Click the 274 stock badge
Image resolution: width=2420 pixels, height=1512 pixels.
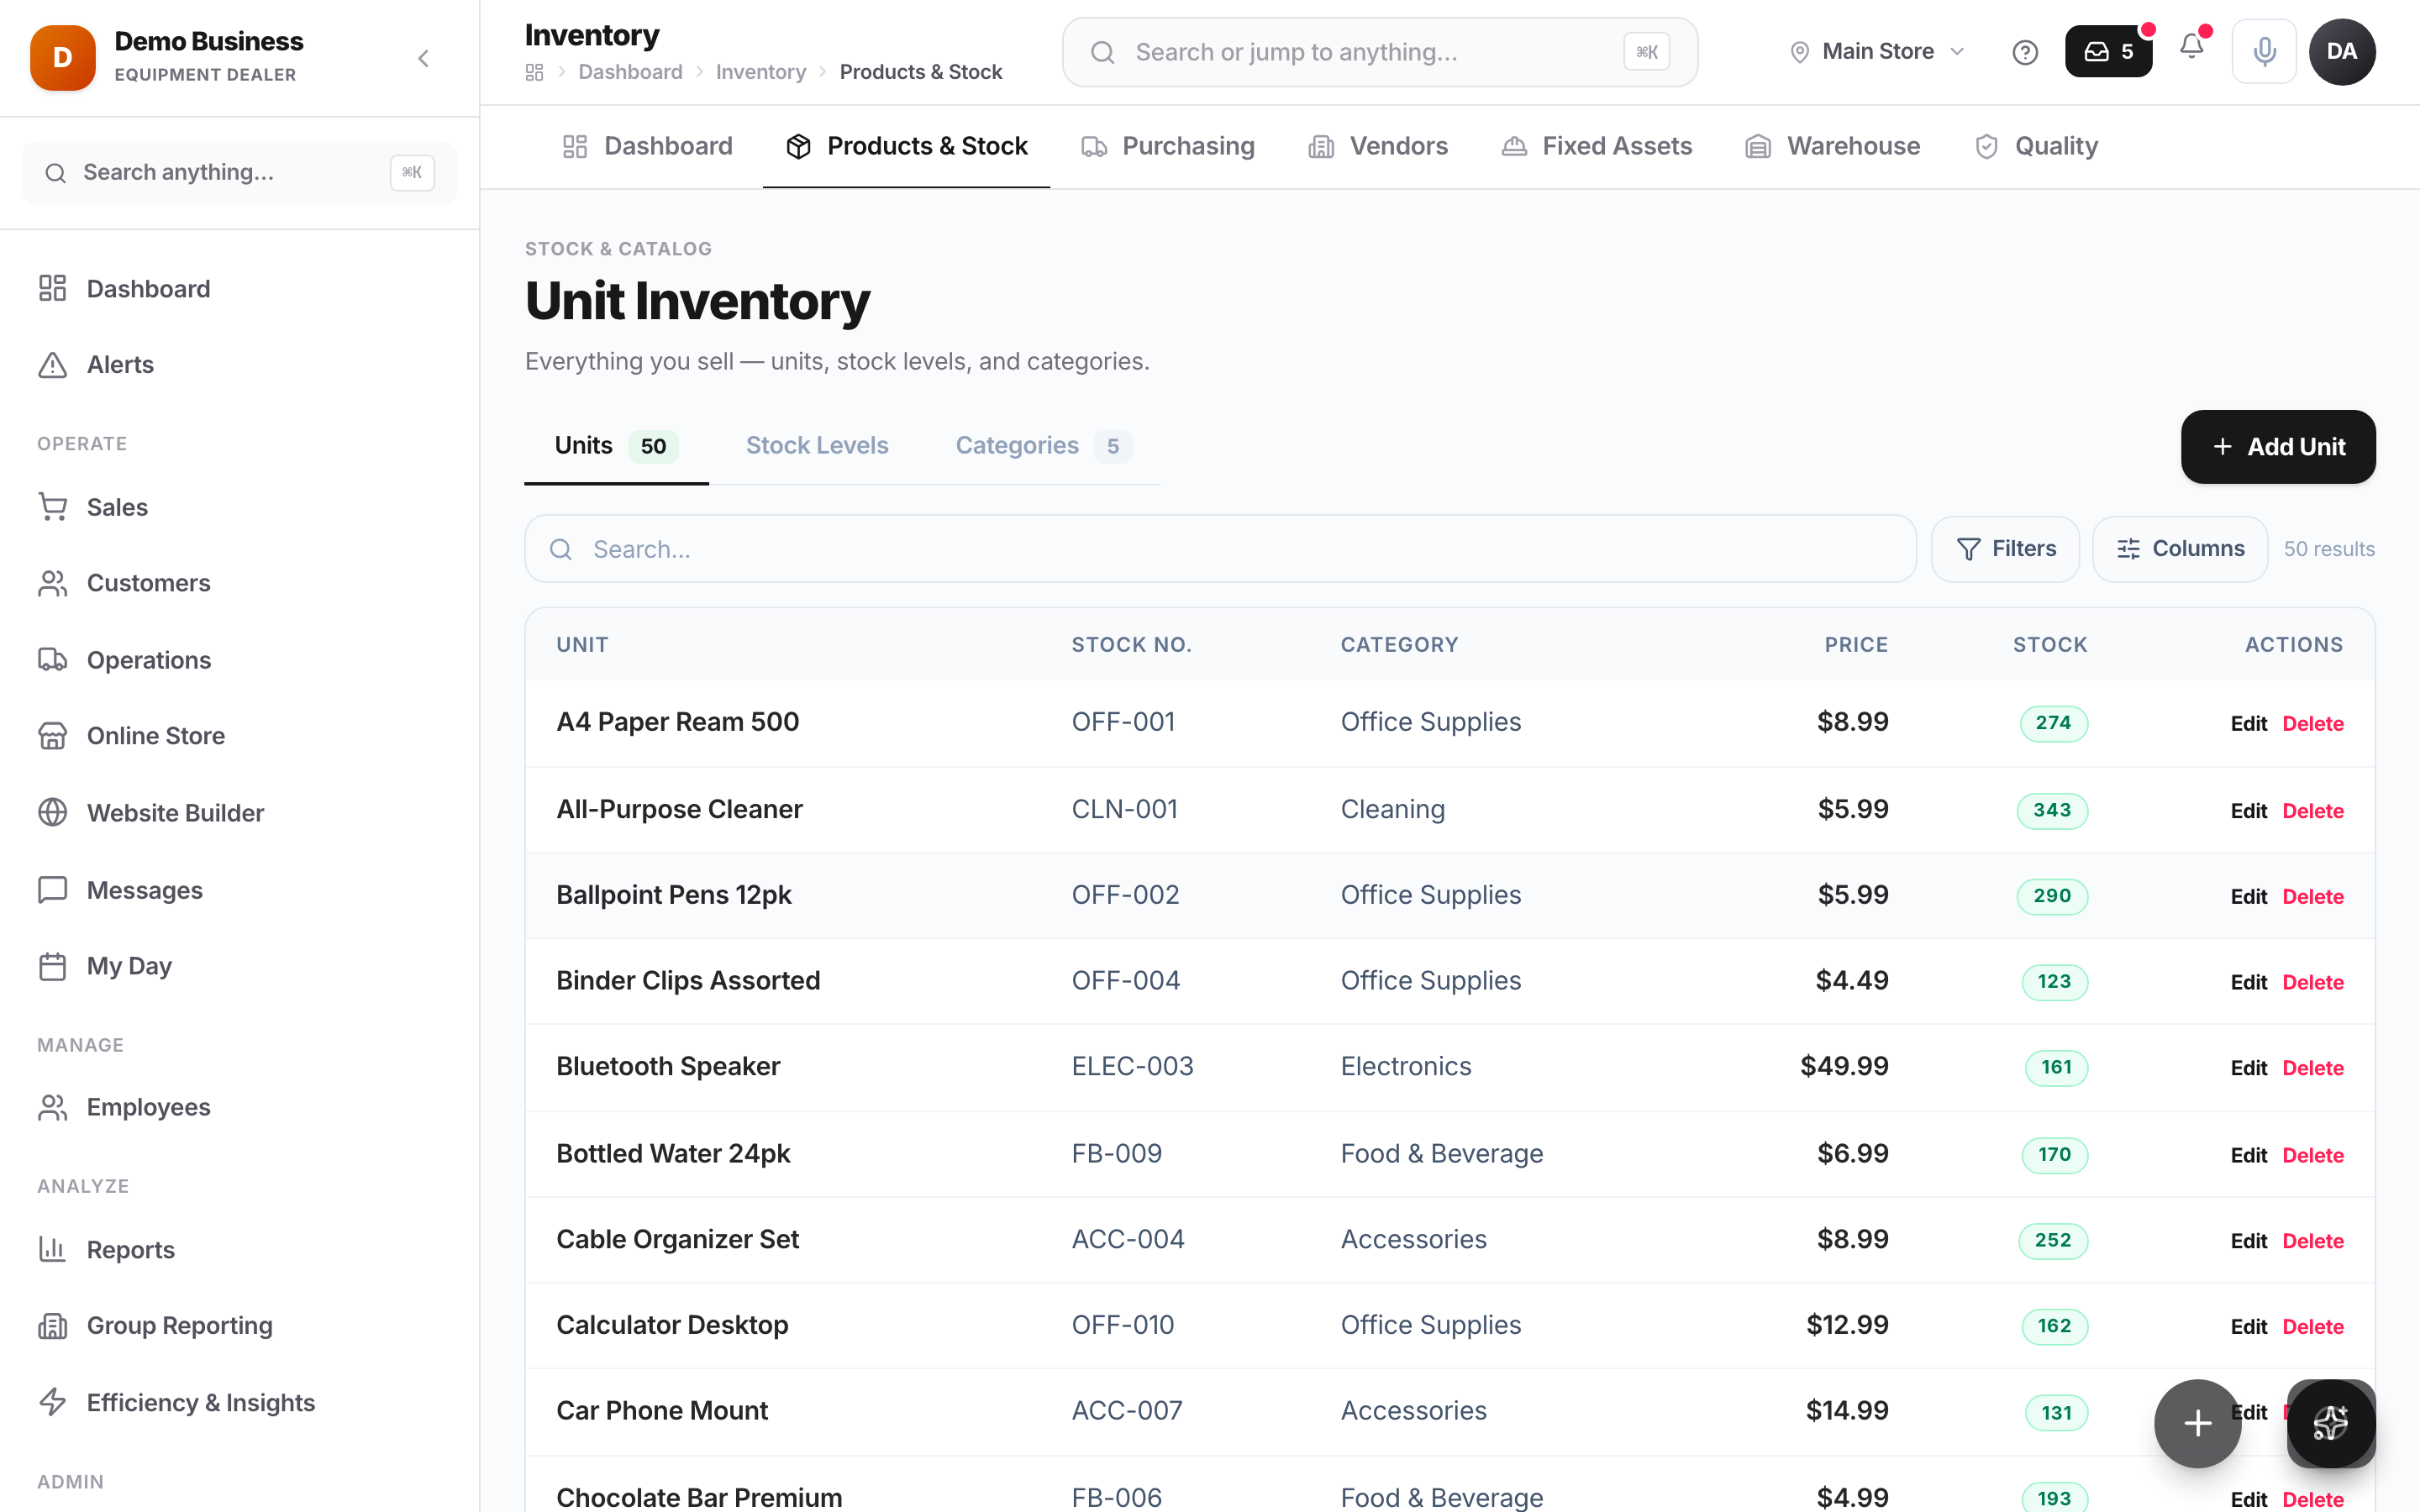tap(2053, 723)
